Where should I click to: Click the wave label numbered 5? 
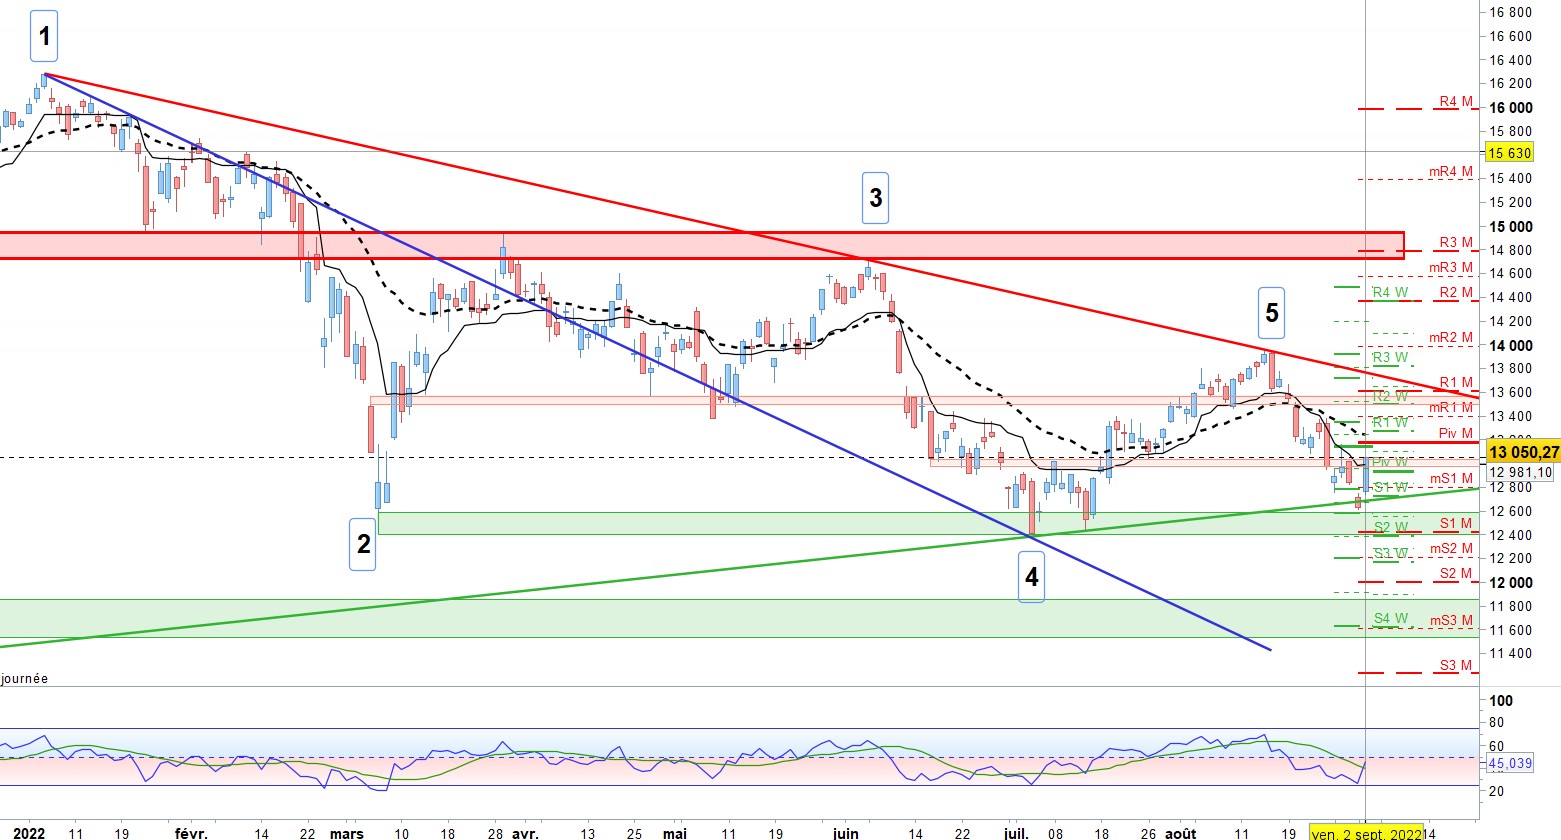tap(1271, 312)
